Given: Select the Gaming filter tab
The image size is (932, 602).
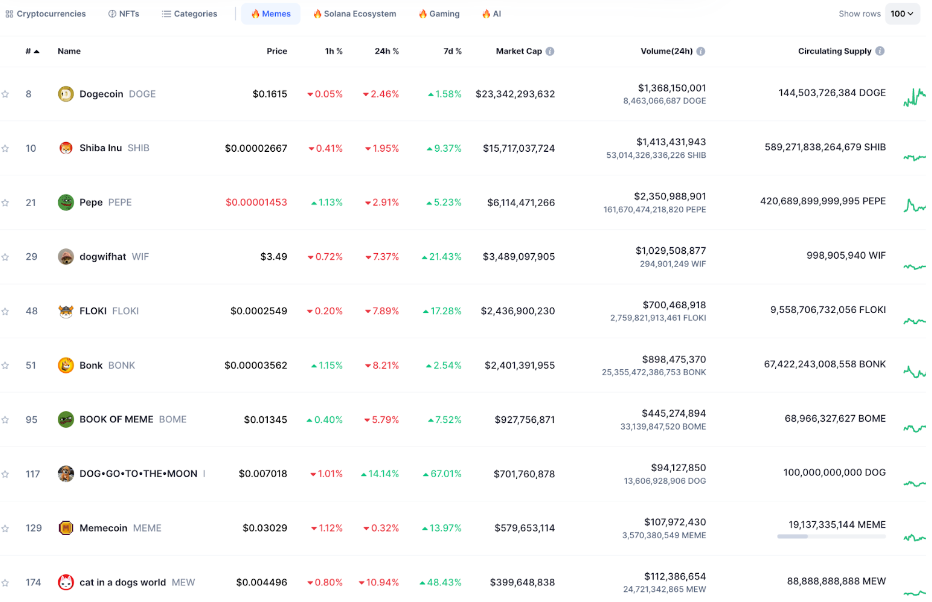Looking at the screenshot, I should pyautogui.click(x=439, y=14).
